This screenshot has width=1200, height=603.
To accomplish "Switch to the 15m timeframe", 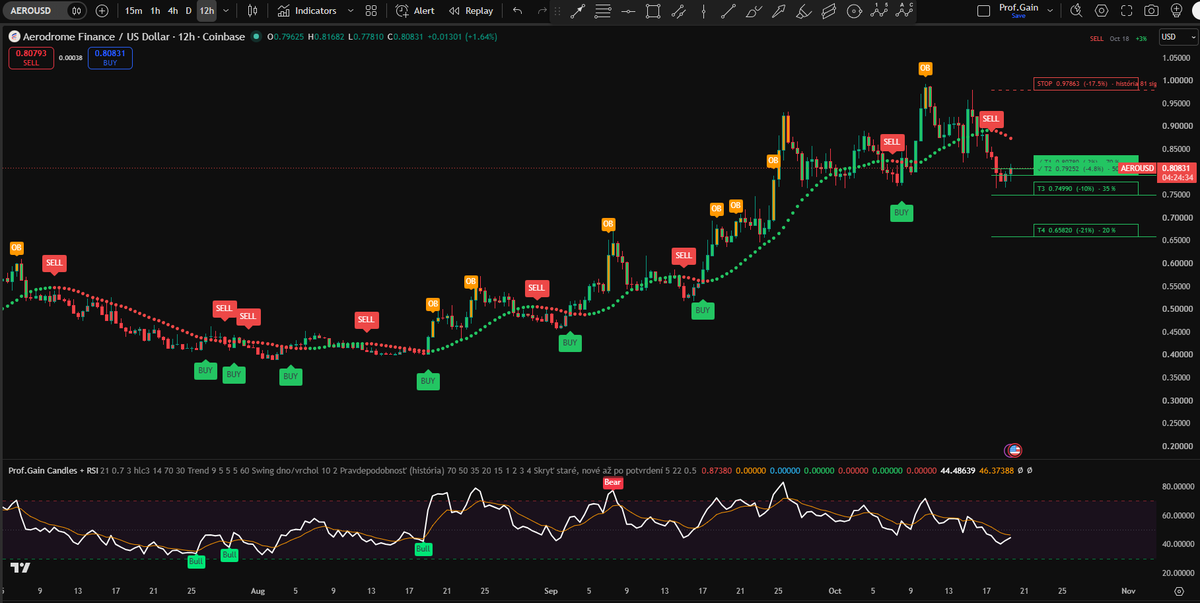I will [x=133, y=10].
